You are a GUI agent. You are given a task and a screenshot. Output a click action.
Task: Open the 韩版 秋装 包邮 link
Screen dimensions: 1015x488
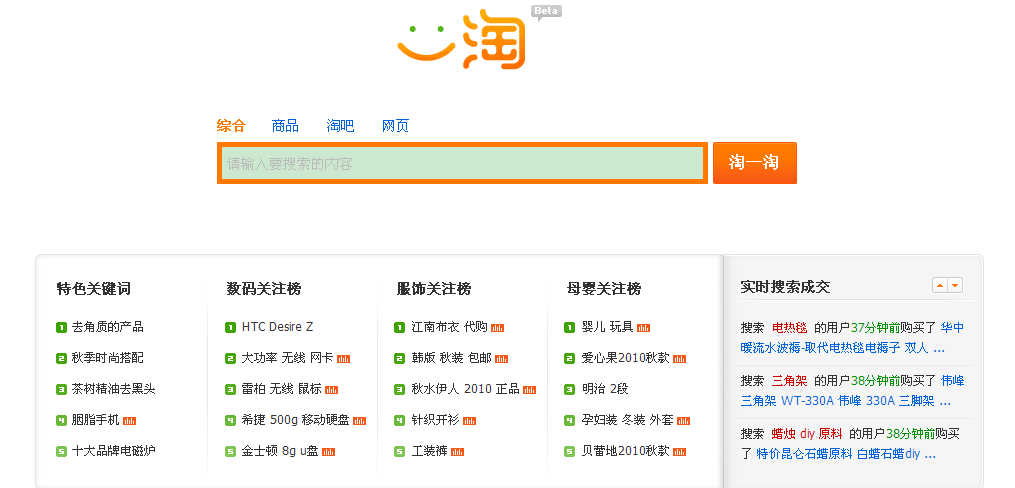[x=451, y=358]
